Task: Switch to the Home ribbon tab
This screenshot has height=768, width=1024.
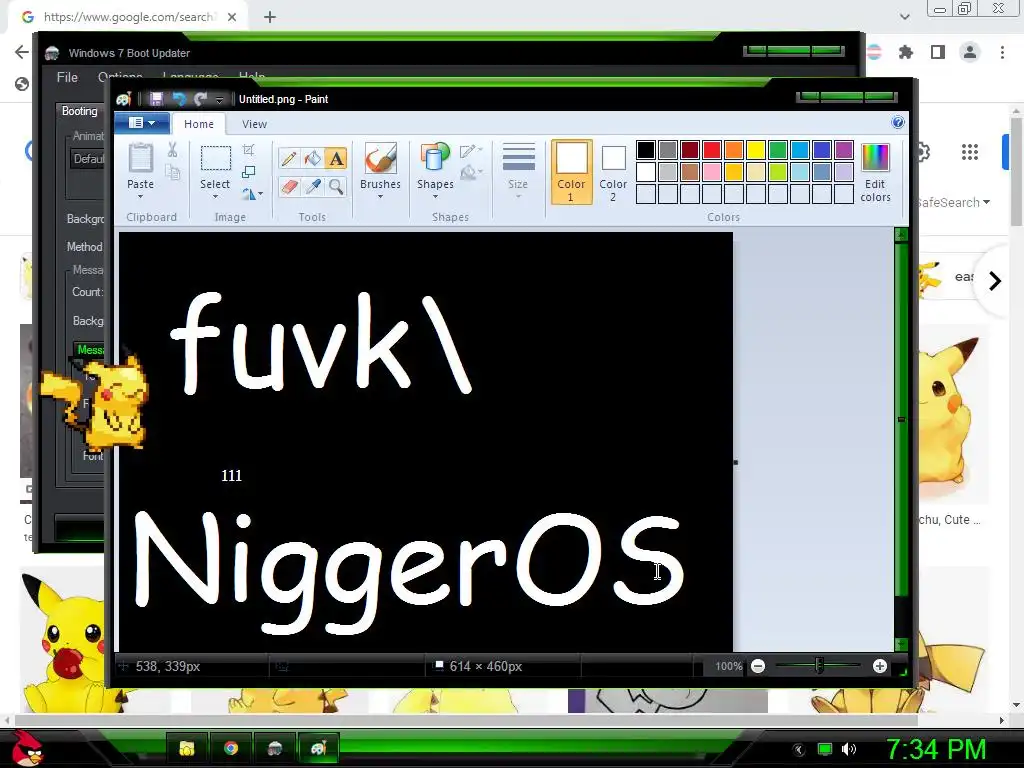Action: [x=199, y=124]
